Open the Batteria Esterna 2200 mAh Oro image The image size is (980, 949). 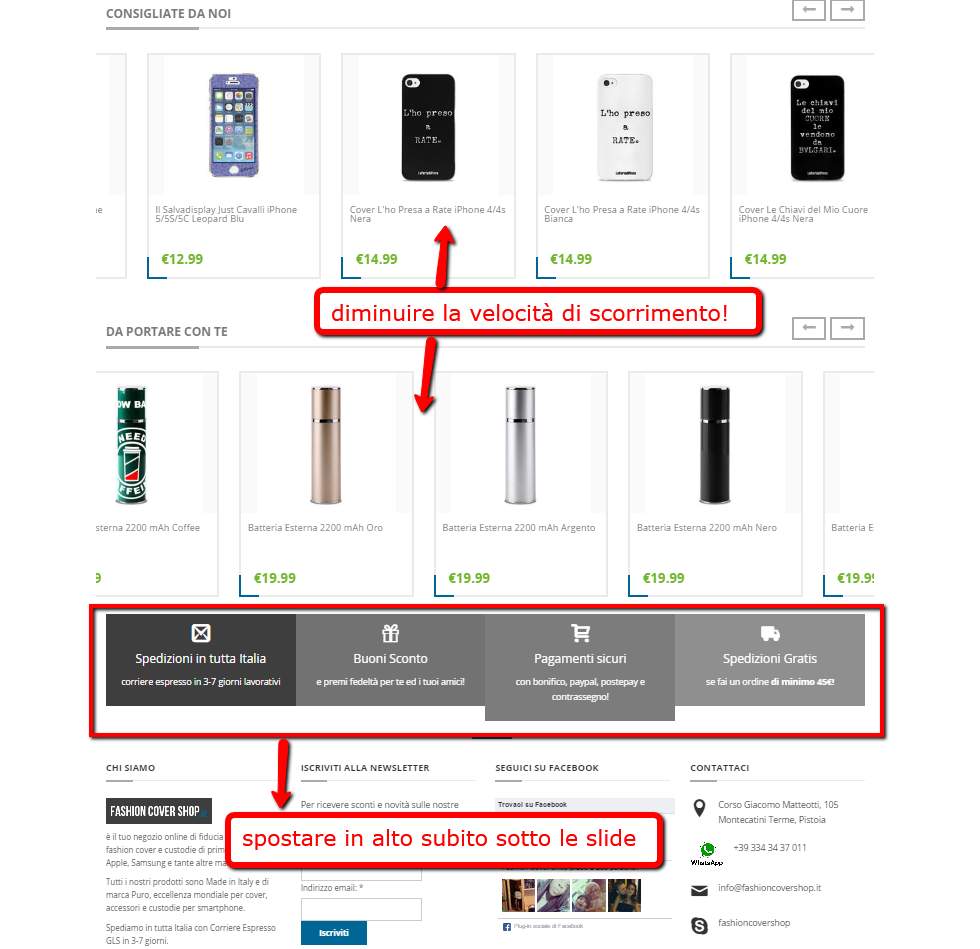click(x=326, y=445)
